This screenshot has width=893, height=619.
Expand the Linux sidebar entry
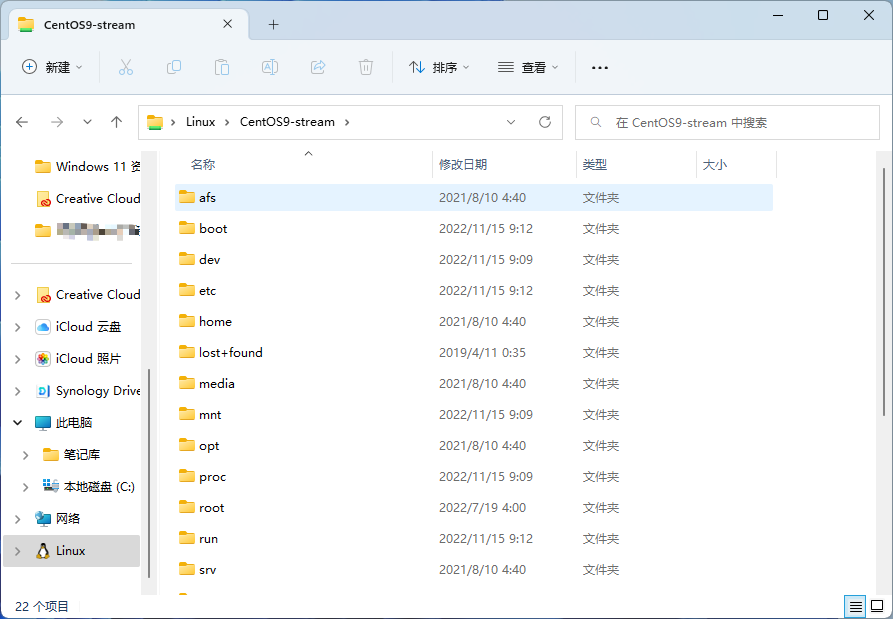click(x=17, y=550)
